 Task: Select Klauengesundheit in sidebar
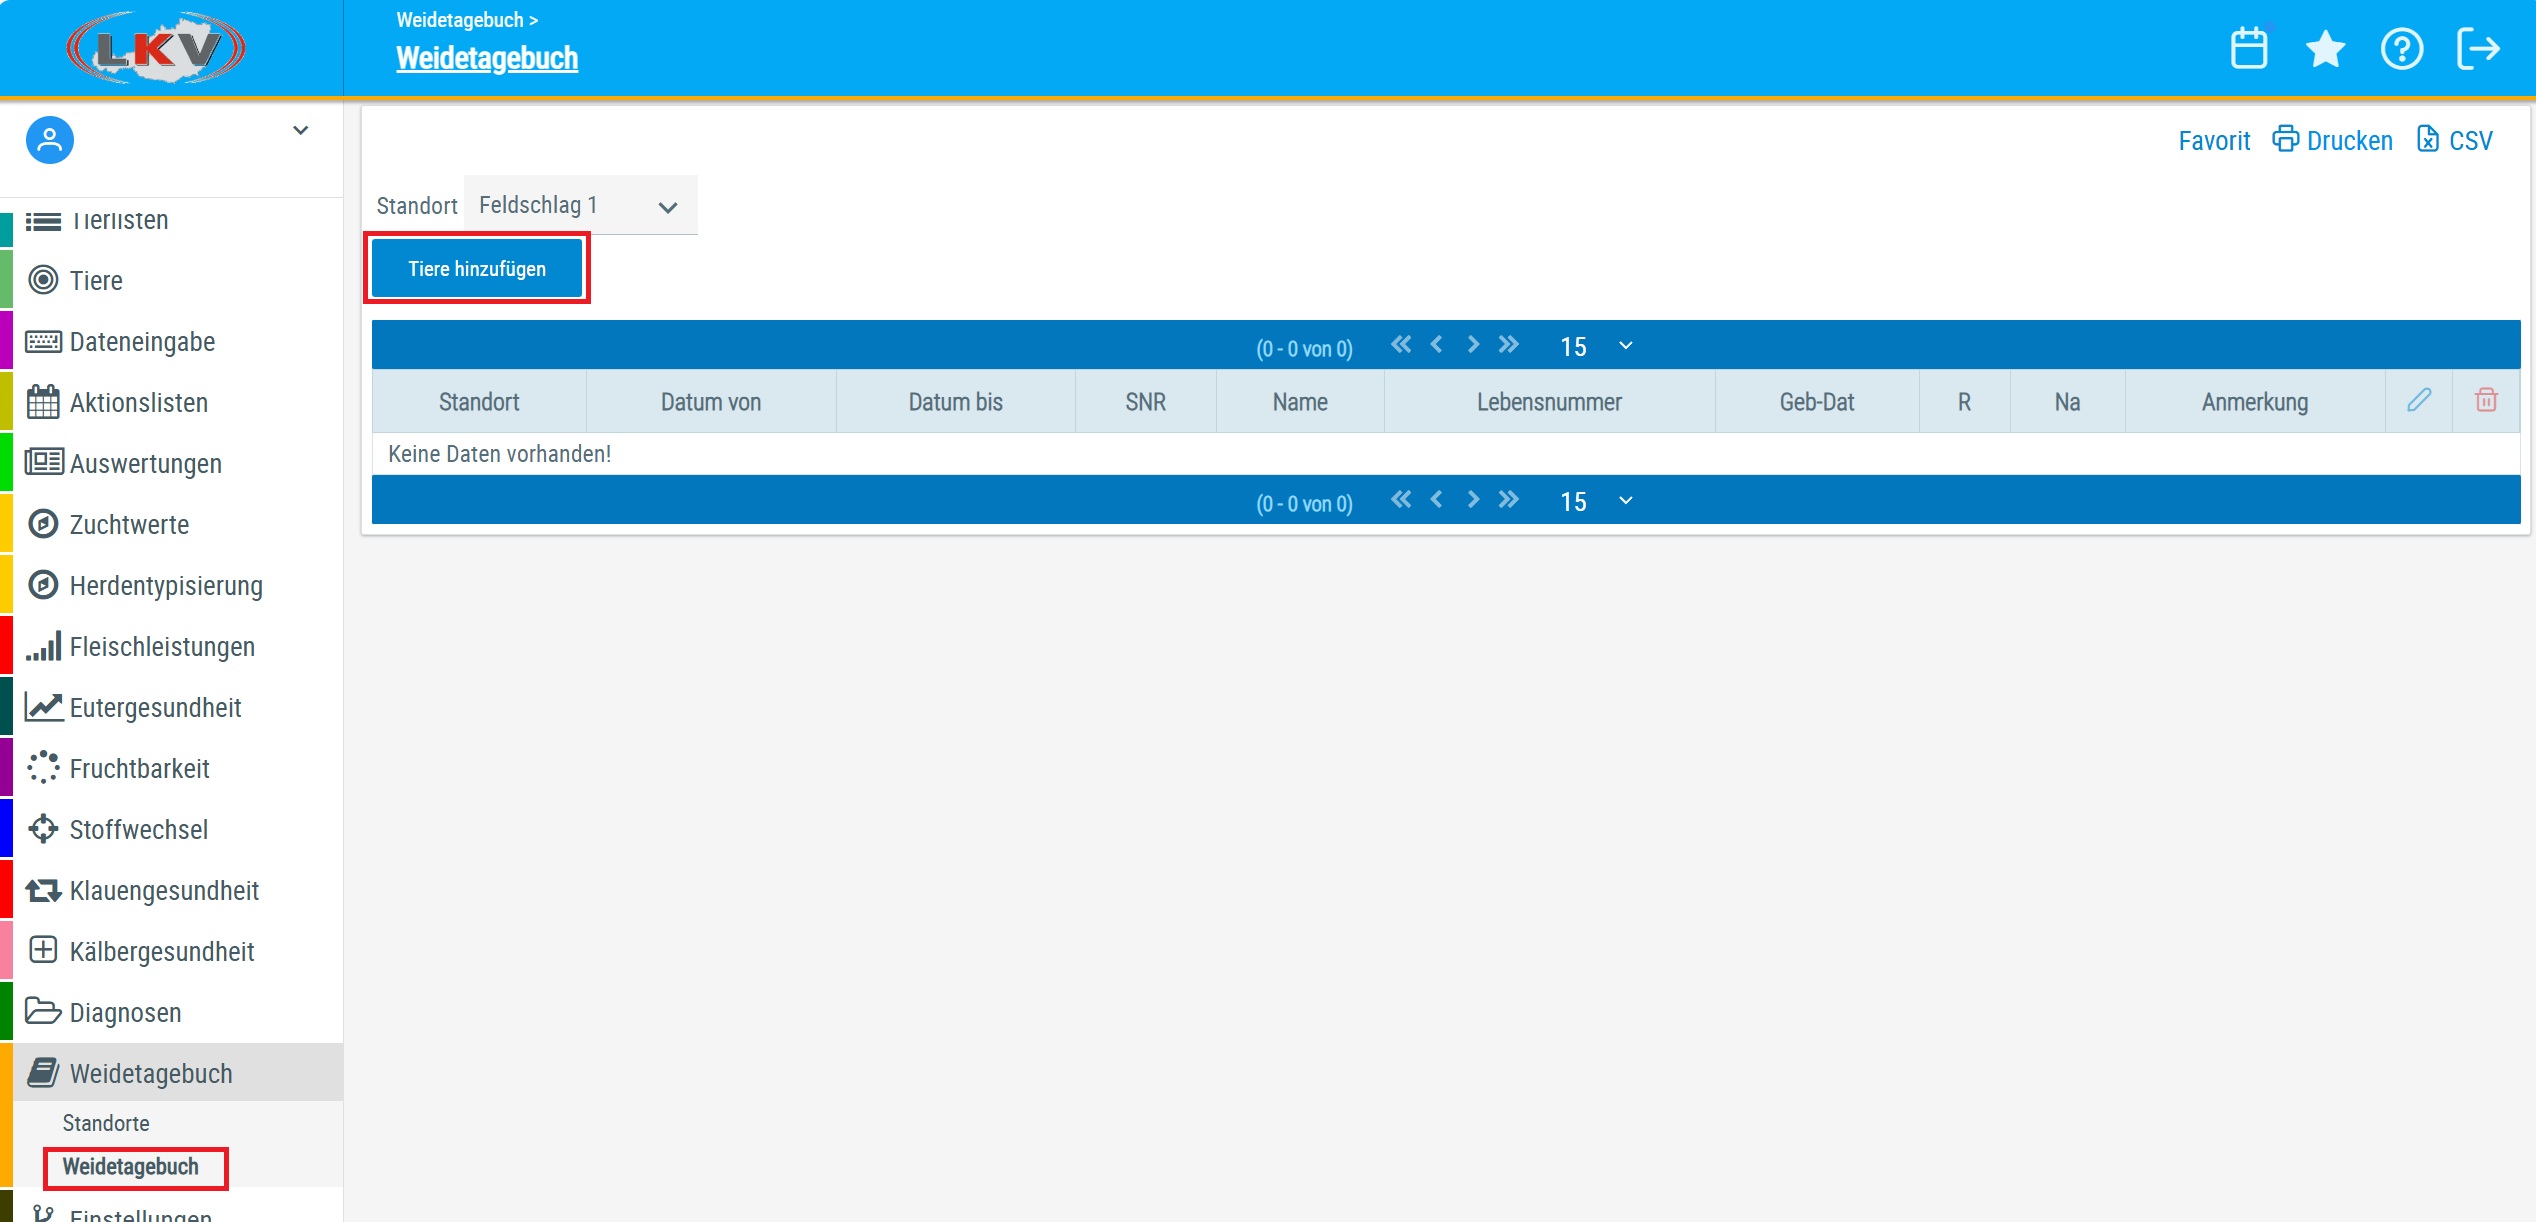coord(164,890)
